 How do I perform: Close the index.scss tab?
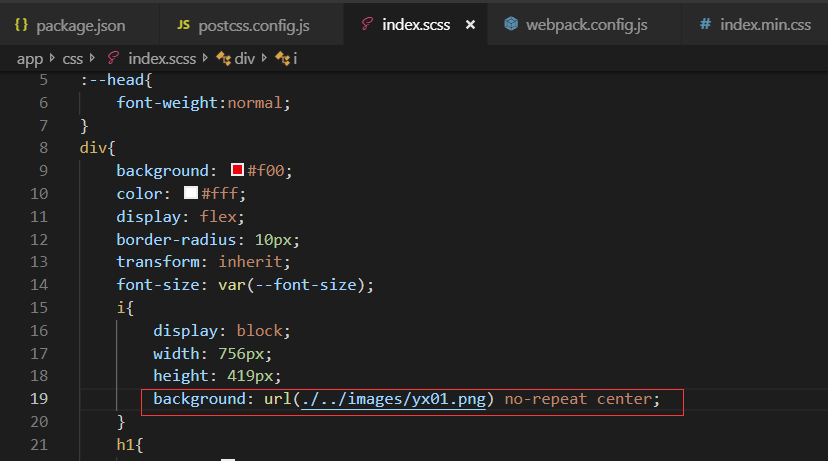point(470,23)
